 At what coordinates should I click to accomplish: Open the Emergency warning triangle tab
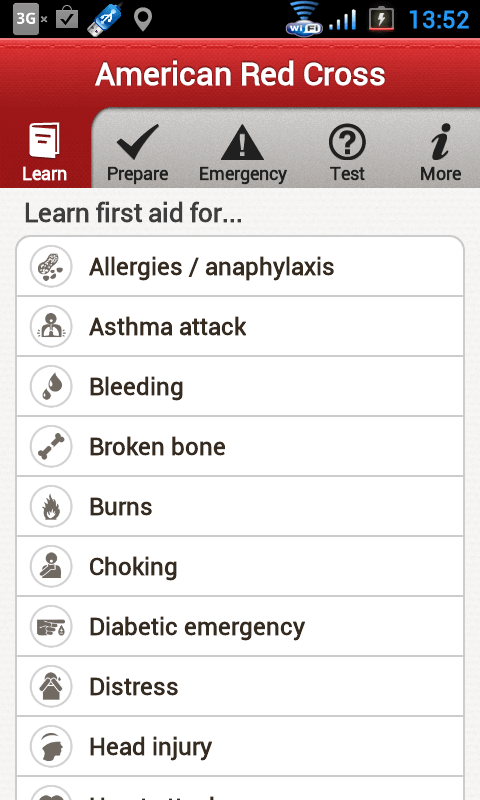pos(242,152)
